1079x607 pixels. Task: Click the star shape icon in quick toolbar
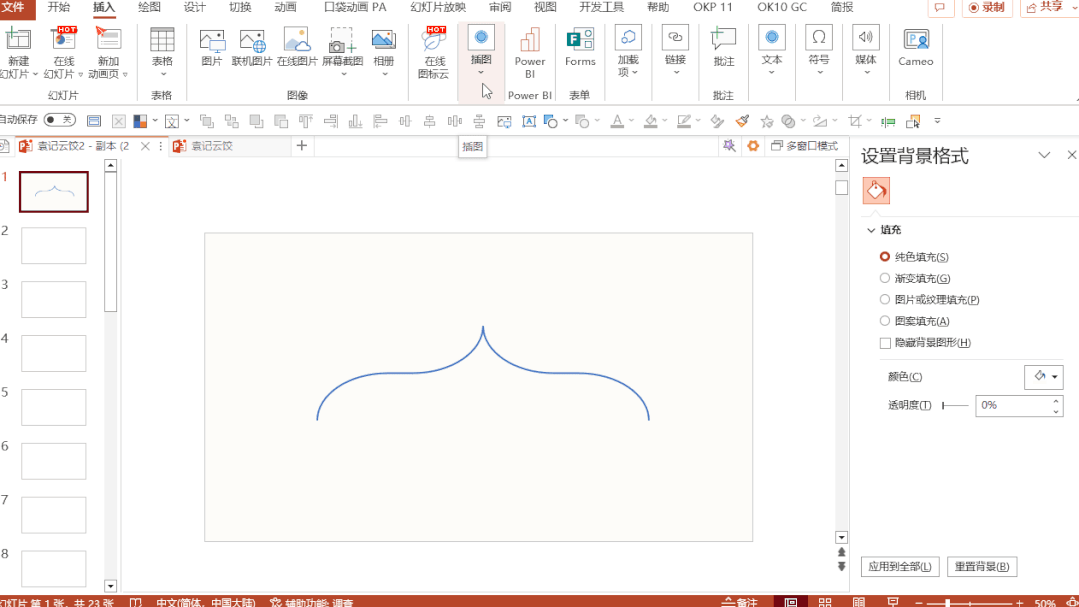click(x=767, y=121)
